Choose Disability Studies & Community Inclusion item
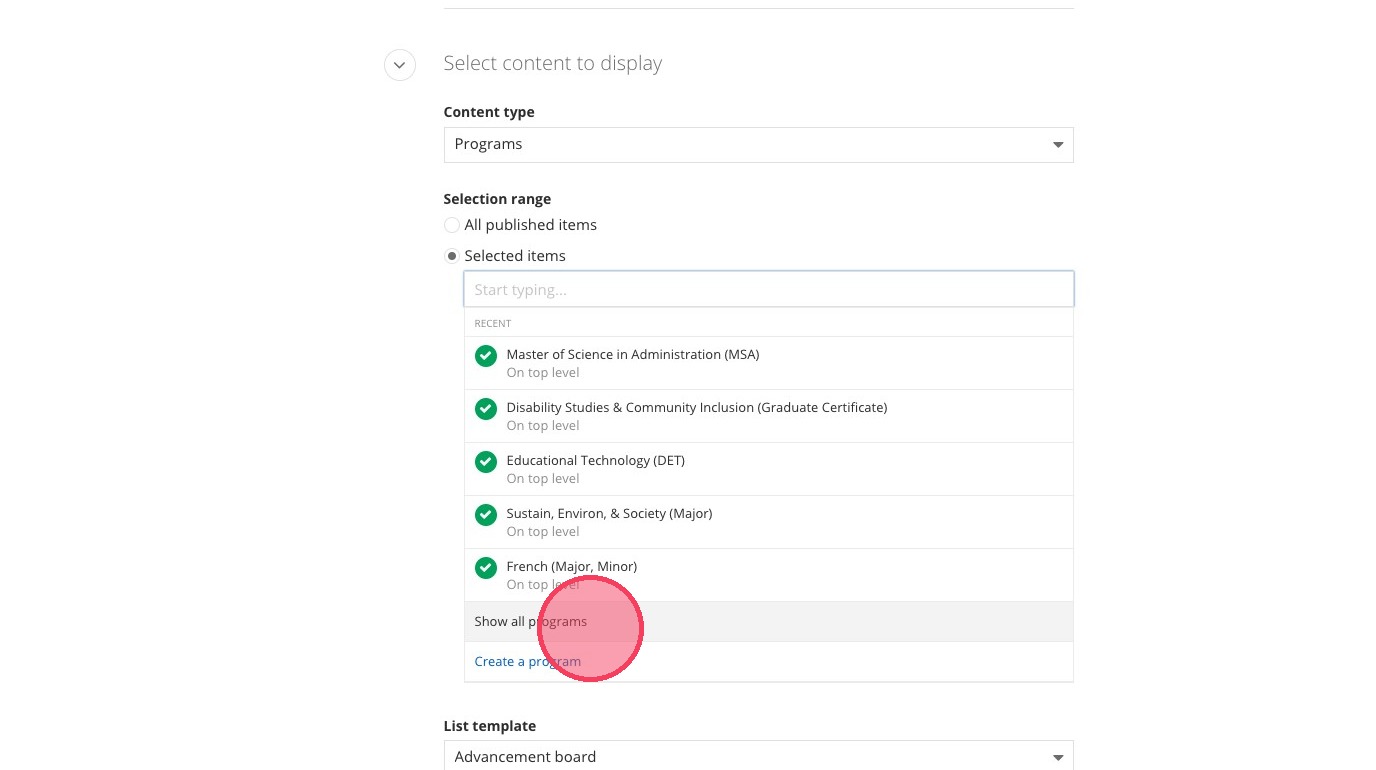The height and width of the screenshot is (770, 1376). tap(696, 408)
